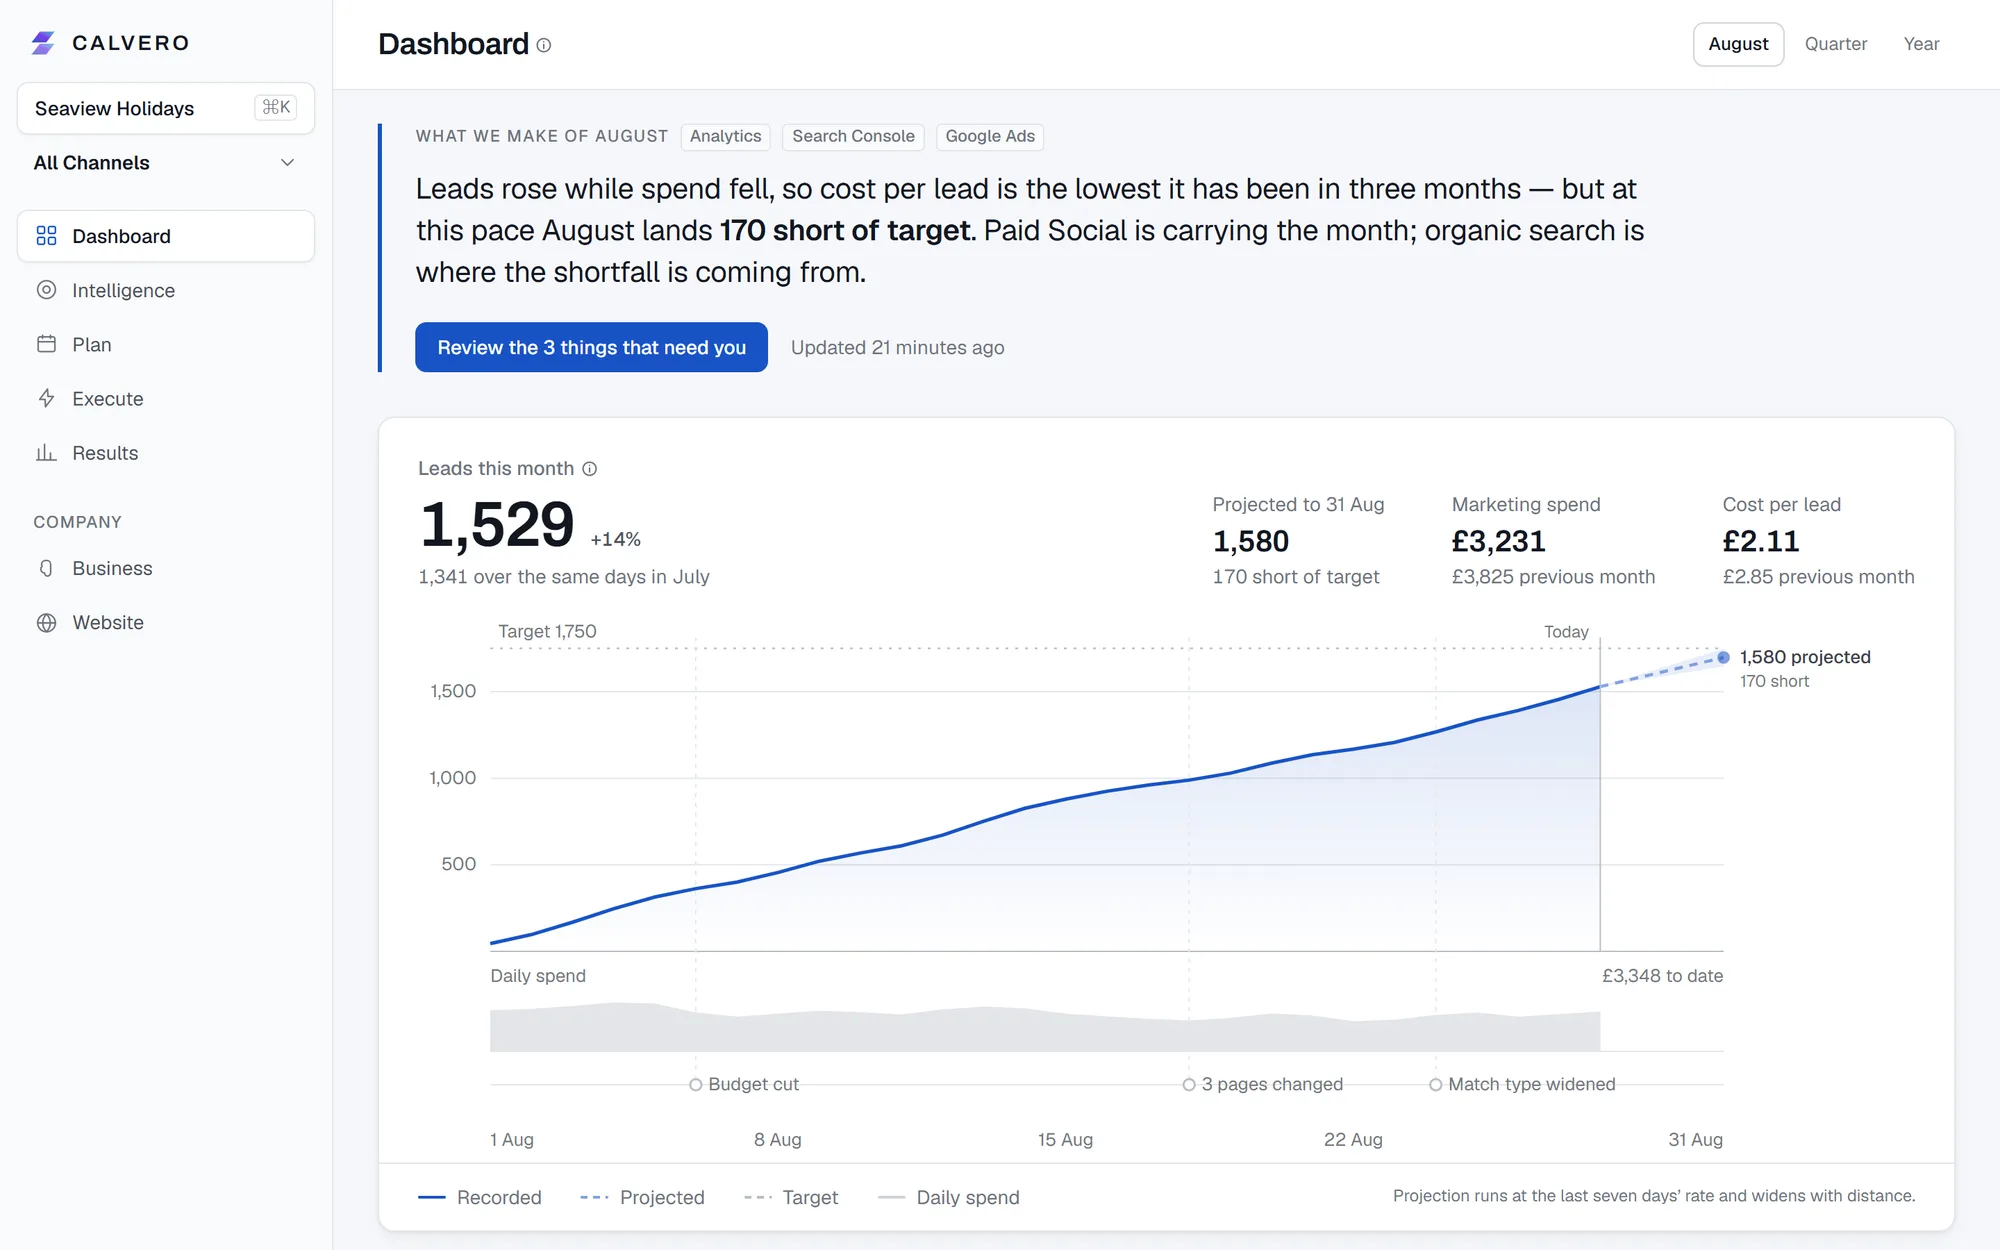Viewport: 2000px width, 1250px height.
Task: Click the Google Ads source tag
Action: pyautogui.click(x=990, y=136)
